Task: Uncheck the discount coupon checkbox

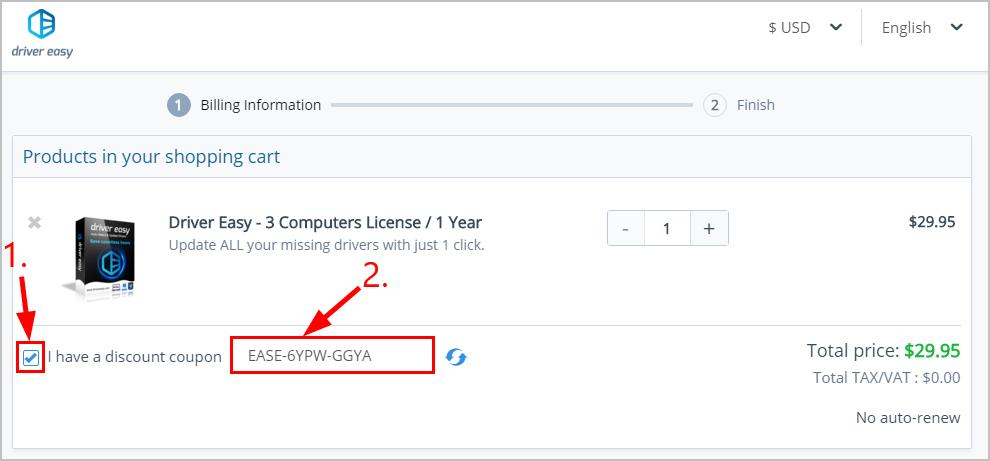Action: click(x=31, y=357)
